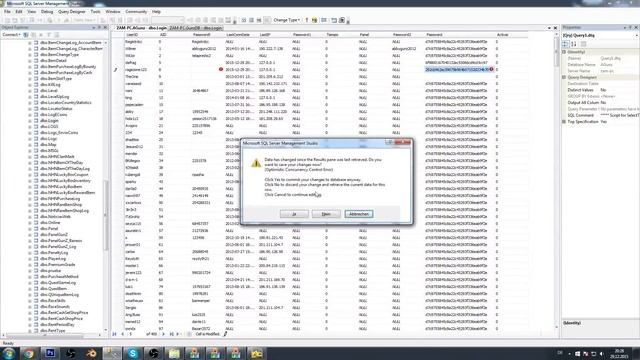Open the Tools menu
Screen dimensions: 640x360
pyautogui.click(x=95, y=12)
